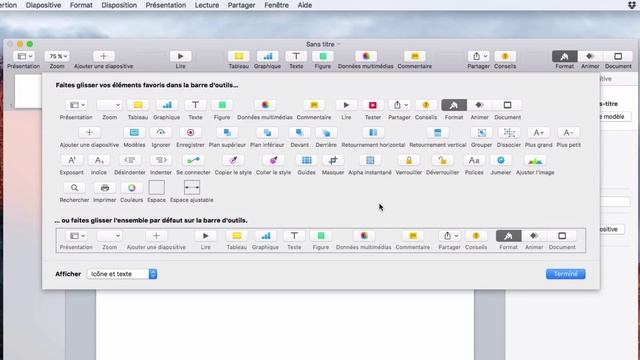Screen dimensions: 640x360
Task: Click the Imprimer printer icon
Action: (104, 188)
